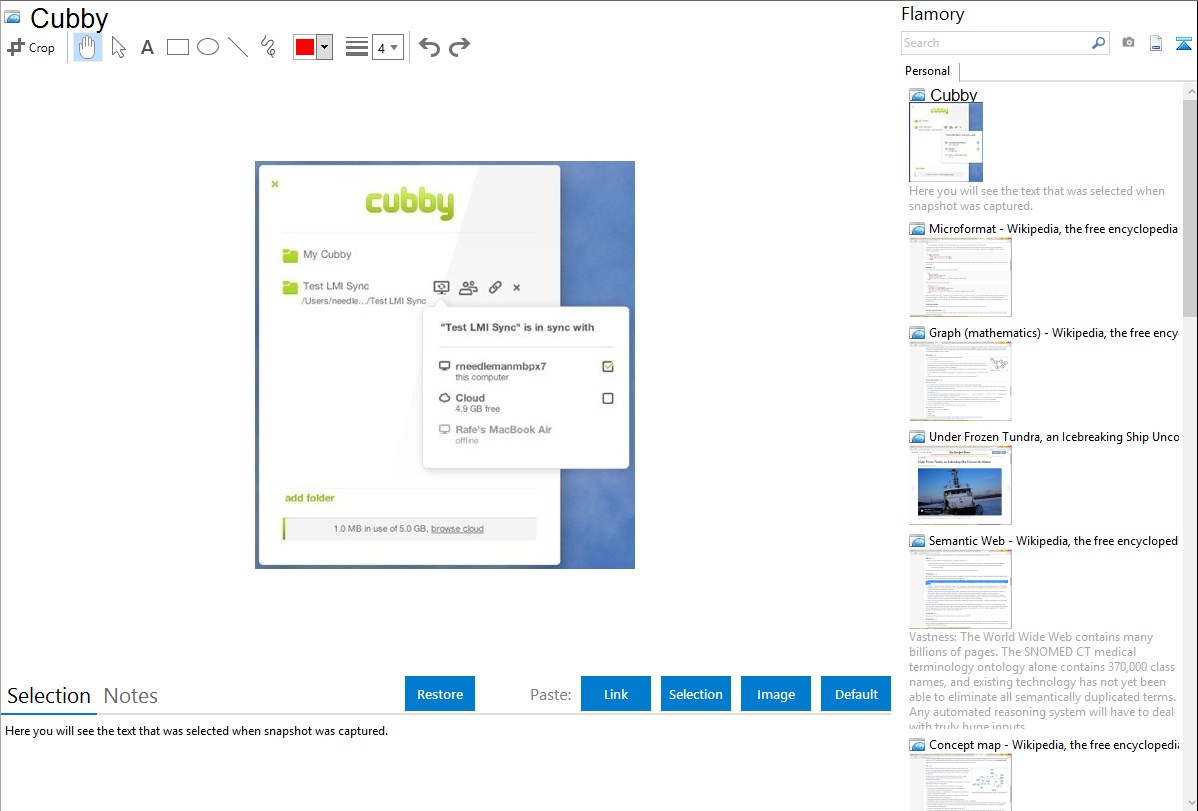Click the storage usage bar

[410, 529]
